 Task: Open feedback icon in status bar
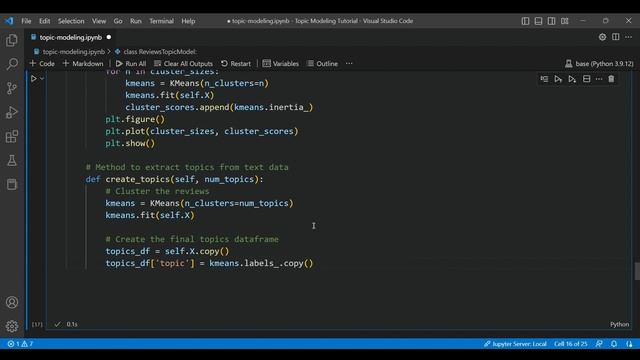[599, 344]
